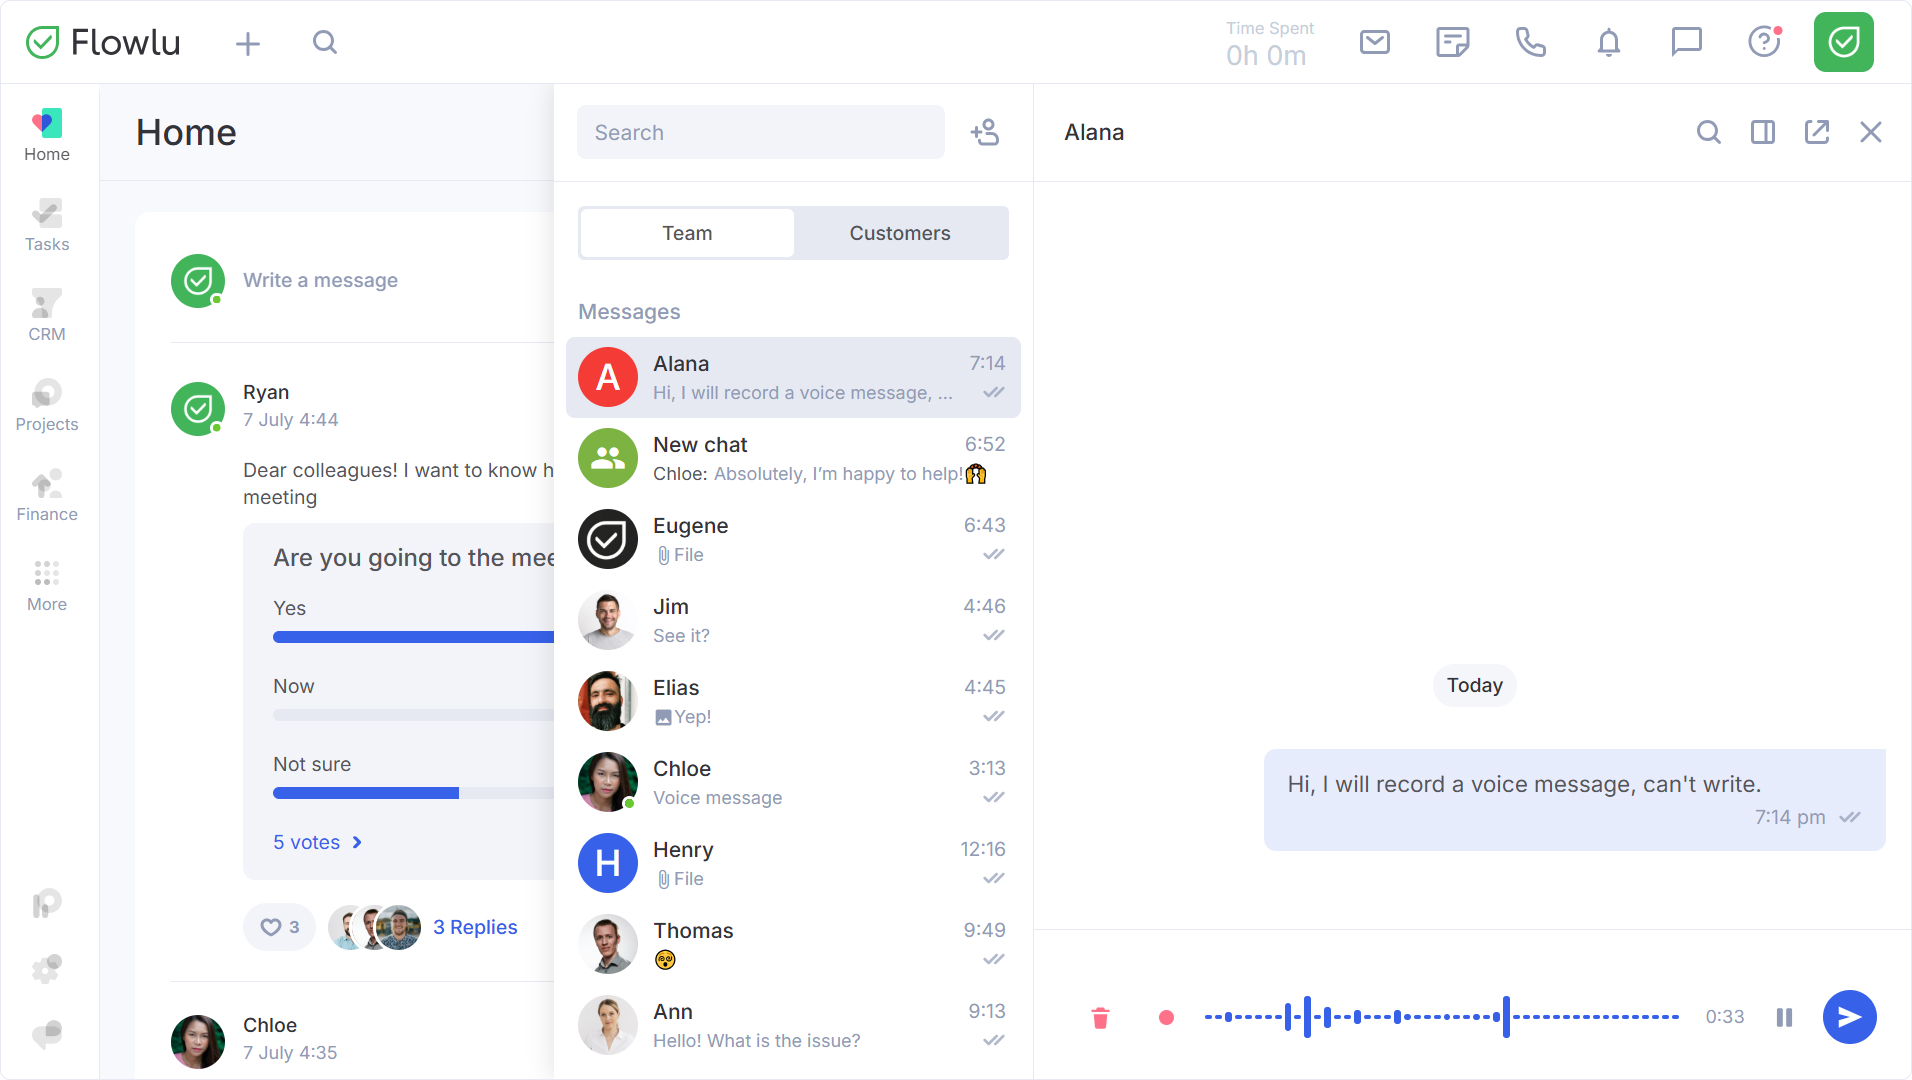
Task: Click the add contact icon beside Search
Action: pyautogui.click(x=985, y=132)
